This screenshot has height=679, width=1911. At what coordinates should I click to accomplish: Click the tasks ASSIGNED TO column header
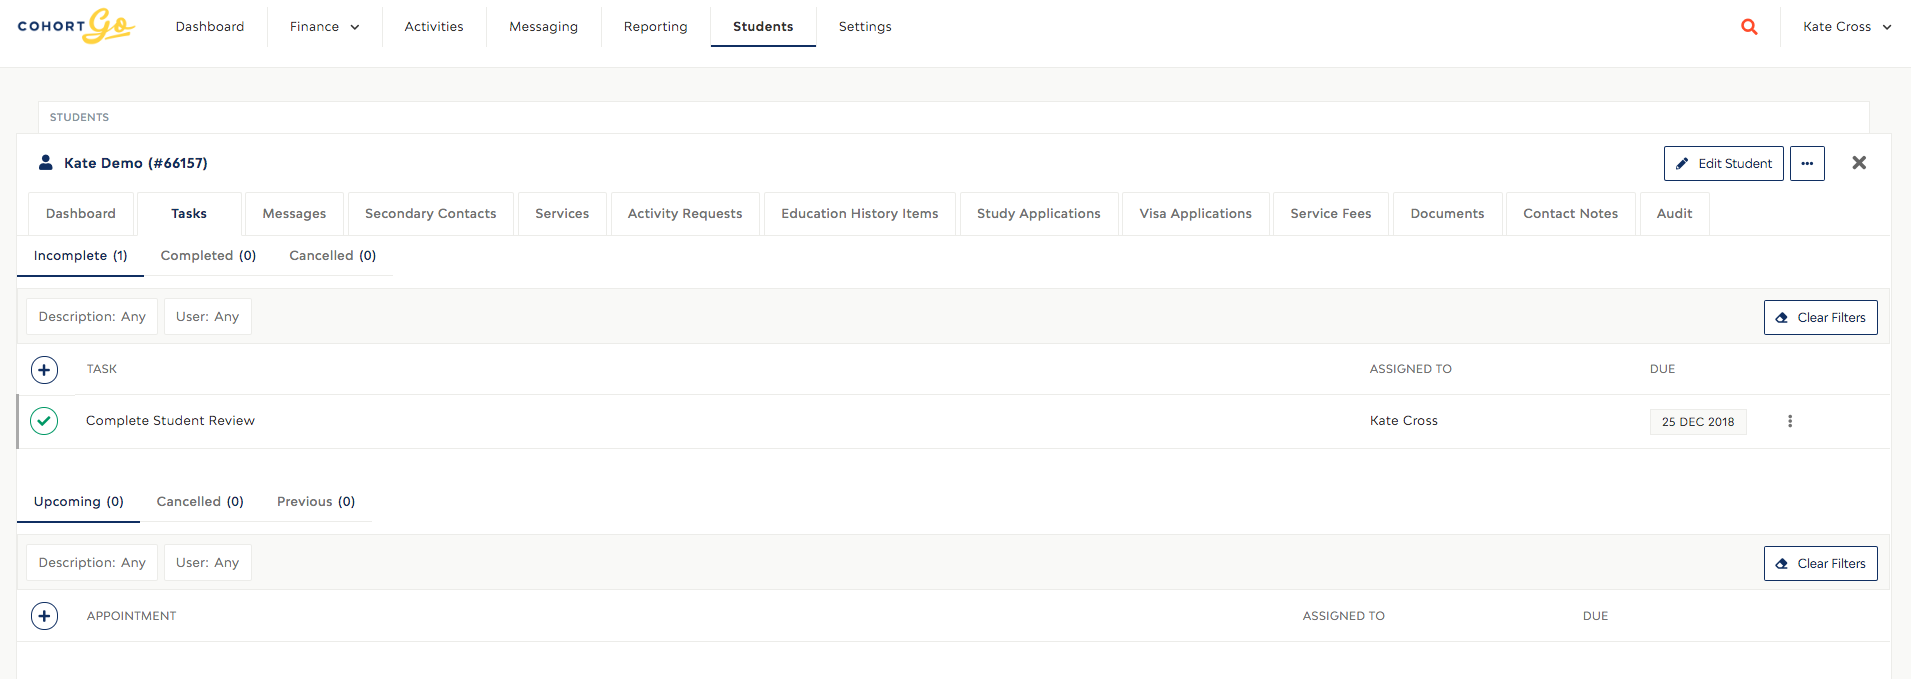tap(1411, 369)
